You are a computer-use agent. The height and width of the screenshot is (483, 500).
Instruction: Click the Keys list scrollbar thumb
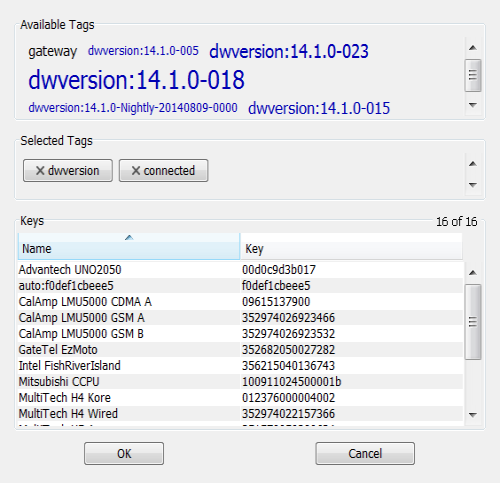(473, 322)
